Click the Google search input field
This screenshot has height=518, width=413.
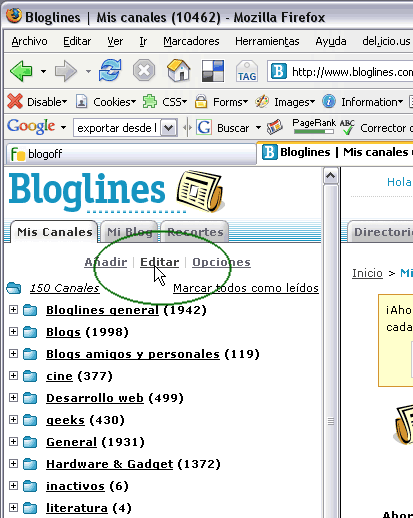click(117, 128)
